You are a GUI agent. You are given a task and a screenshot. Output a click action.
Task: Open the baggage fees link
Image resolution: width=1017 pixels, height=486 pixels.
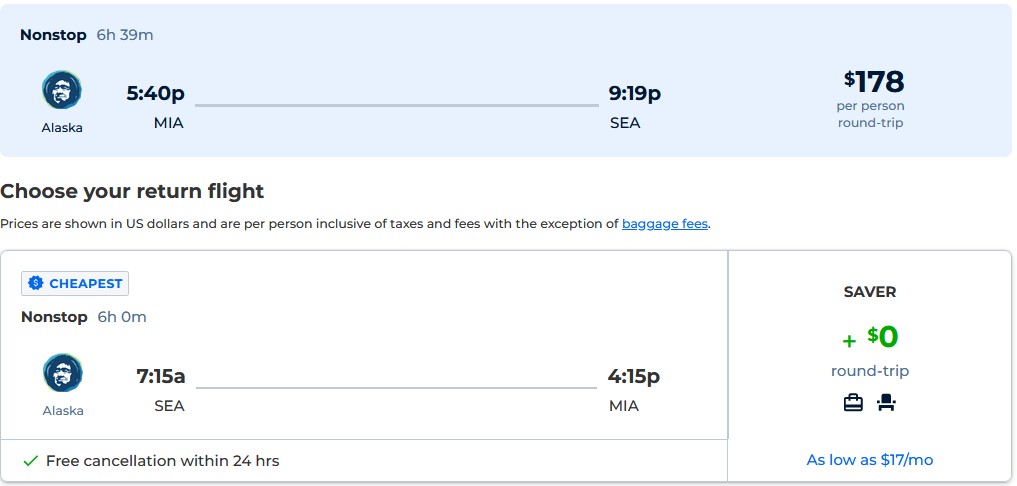click(664, 224)
